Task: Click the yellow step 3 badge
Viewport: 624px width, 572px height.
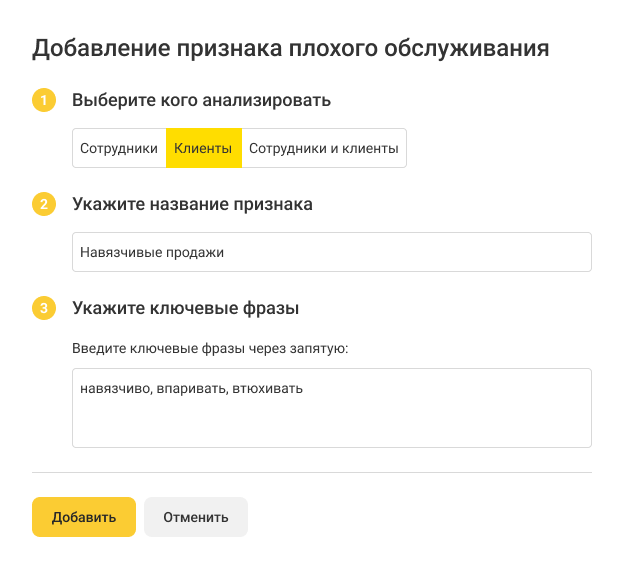Action: point(44,309)
